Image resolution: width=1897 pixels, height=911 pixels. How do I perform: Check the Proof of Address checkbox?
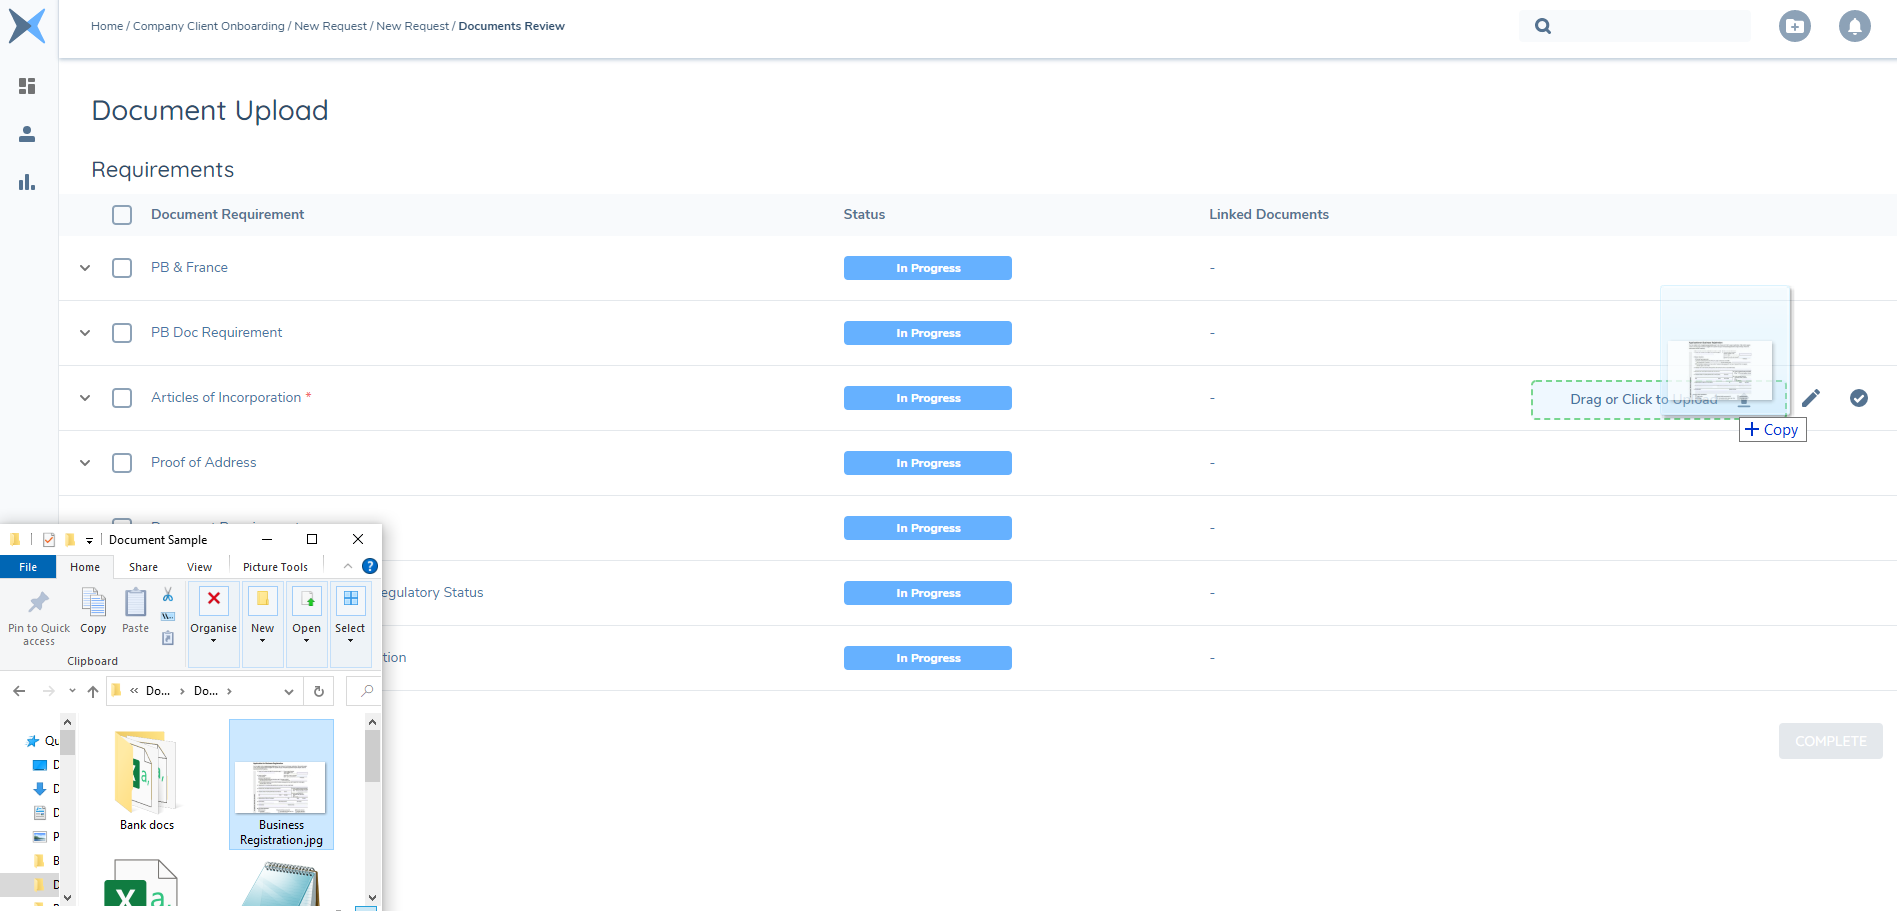(122, 463)
